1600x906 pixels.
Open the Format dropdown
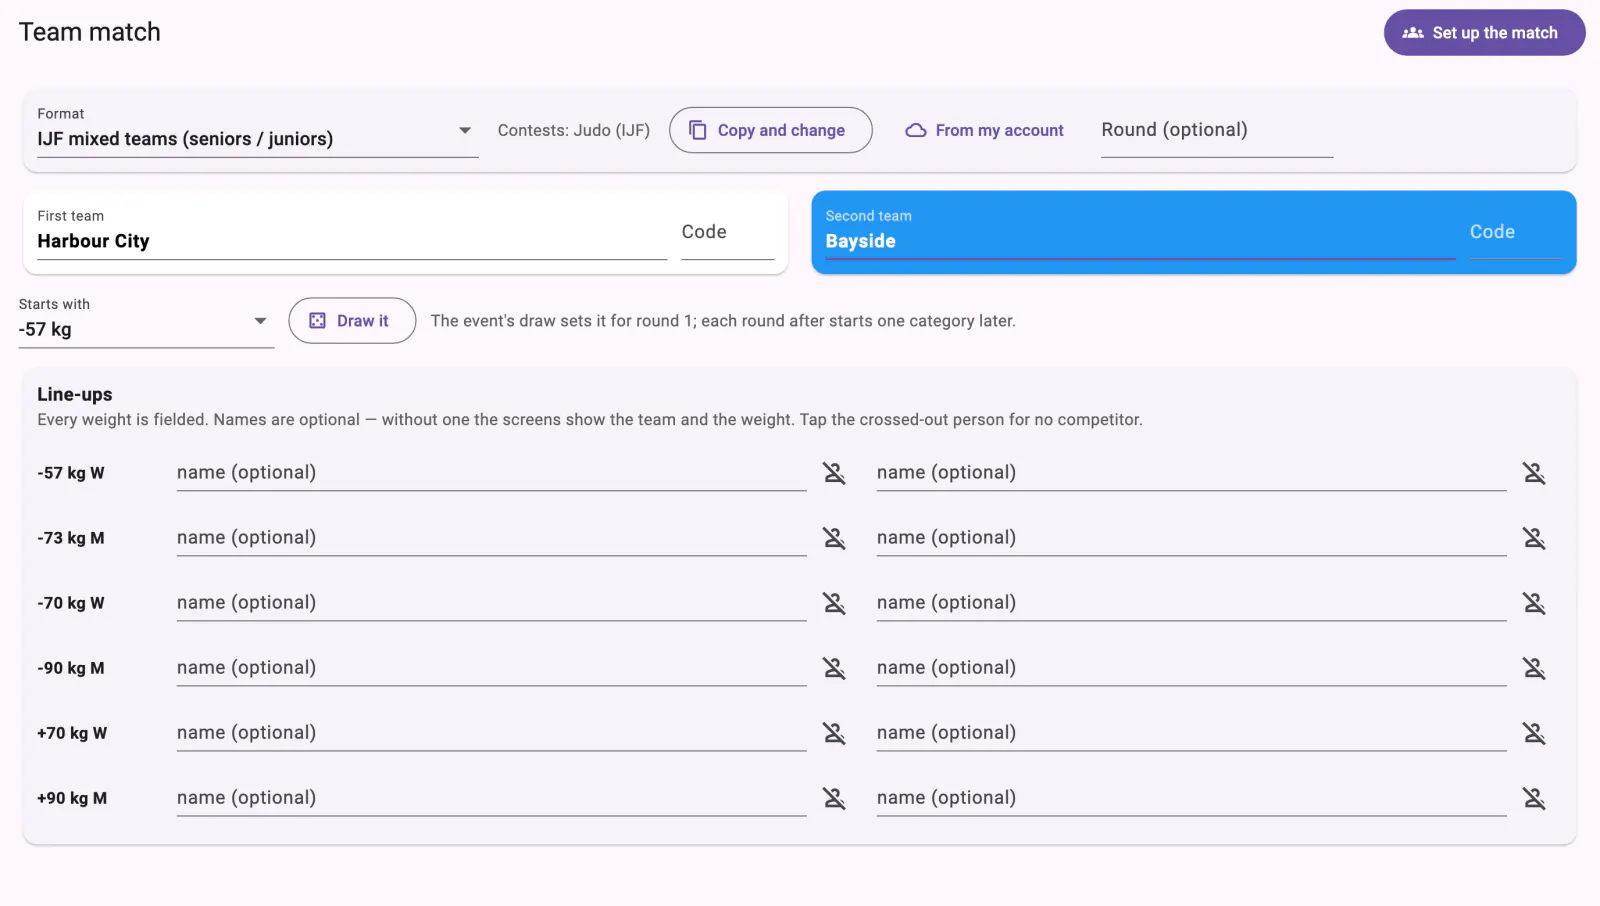(258, 130)
